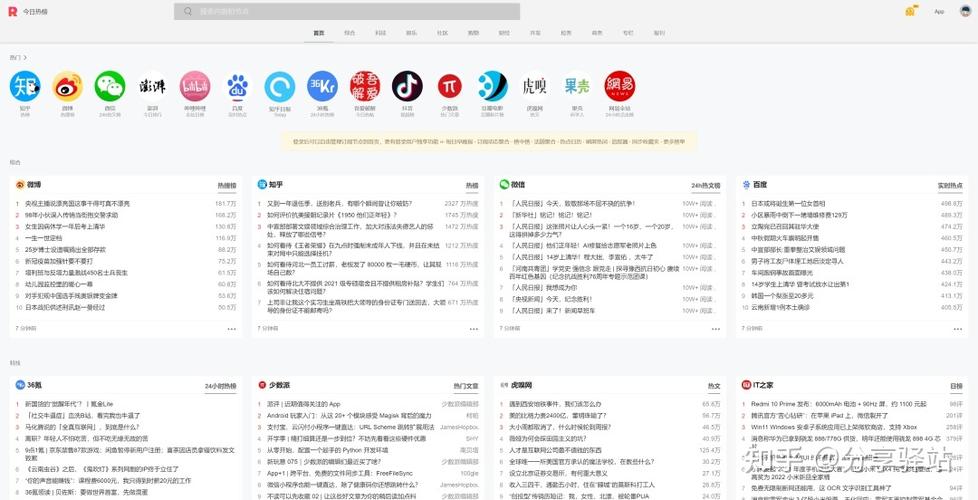Screen dimensions: 978x500
Task: Open the red 网易 news site icon
Action: (620, 86)
